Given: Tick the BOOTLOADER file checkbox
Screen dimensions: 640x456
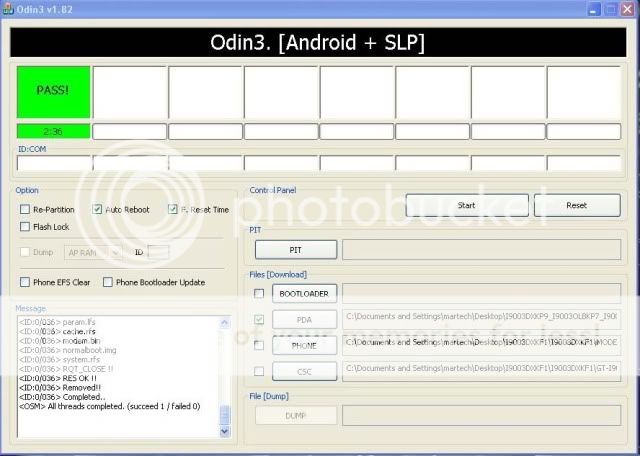Looking at the screenshot, I should pyautogui.click(x=259, y=294).
